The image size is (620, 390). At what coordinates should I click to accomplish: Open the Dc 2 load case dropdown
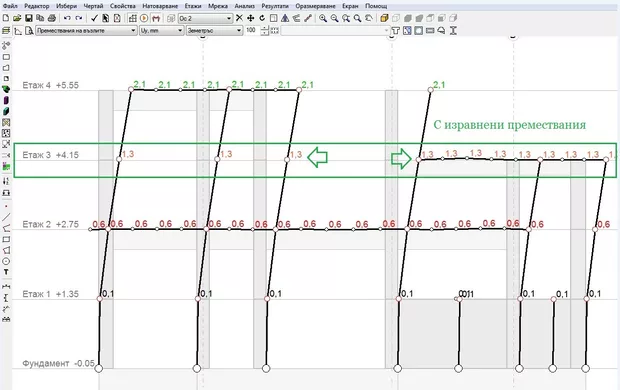pyautogui.click(x=205, y=19)
